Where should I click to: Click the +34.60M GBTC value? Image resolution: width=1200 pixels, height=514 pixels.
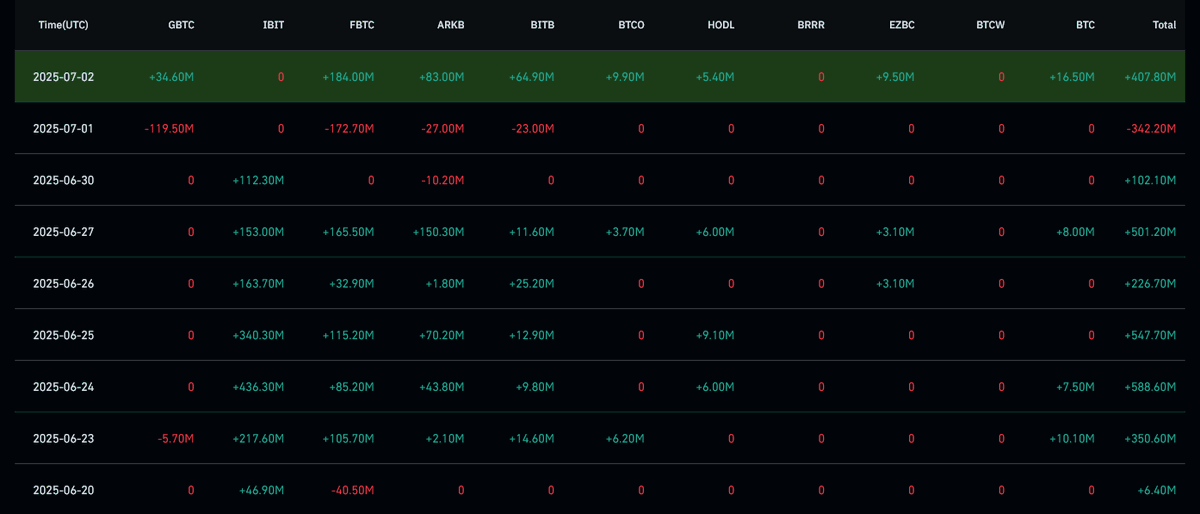(171, 77)
